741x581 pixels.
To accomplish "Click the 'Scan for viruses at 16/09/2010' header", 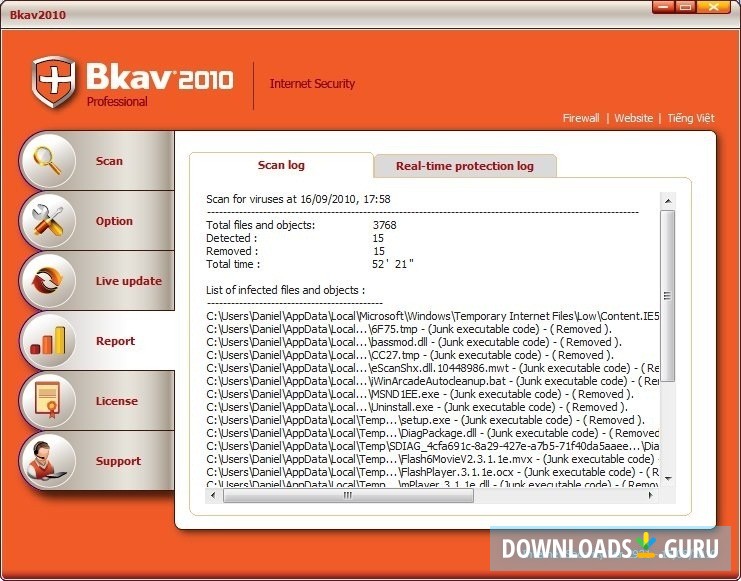I will click(298, 199).
